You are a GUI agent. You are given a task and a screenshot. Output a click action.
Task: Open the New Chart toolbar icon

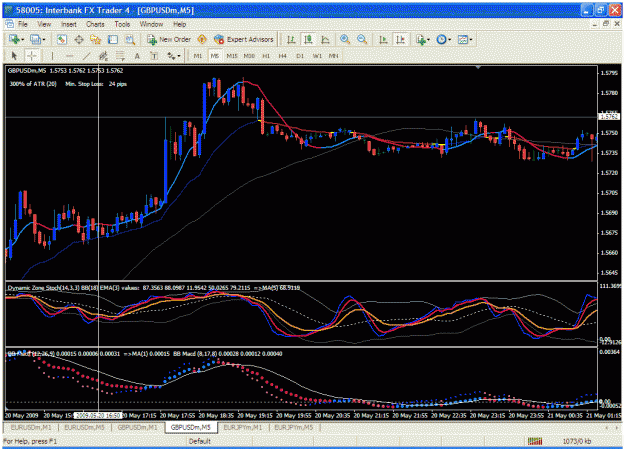(14, 39)
